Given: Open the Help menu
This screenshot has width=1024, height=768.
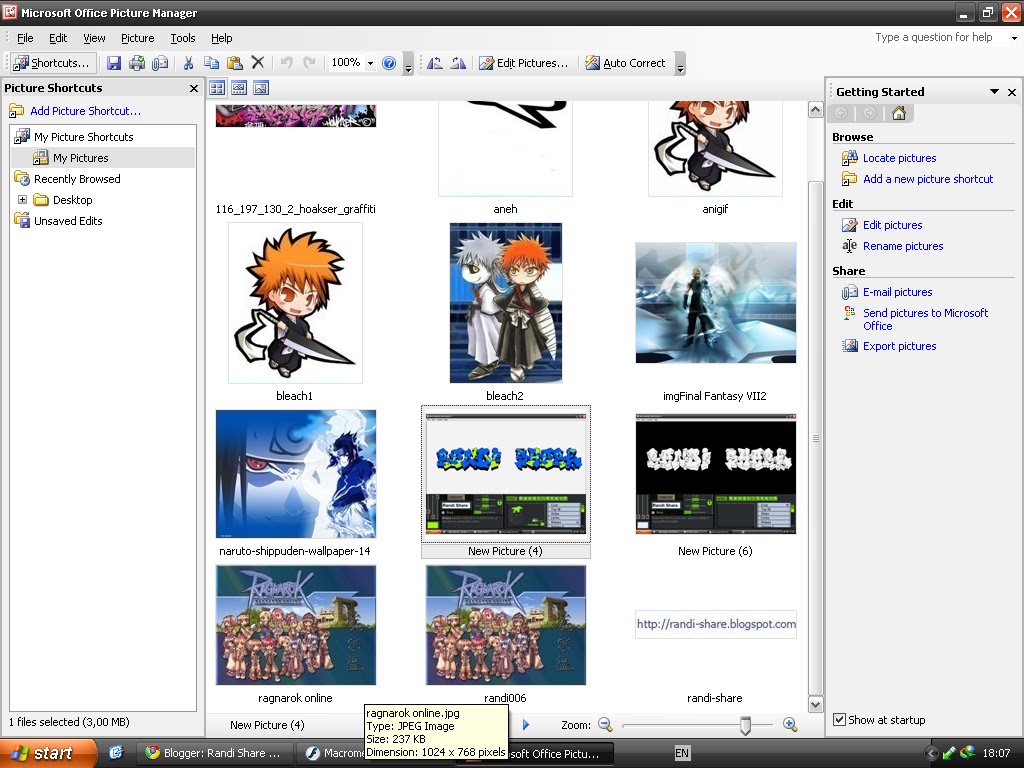Looking at the screenshot, I should point(221,38).
